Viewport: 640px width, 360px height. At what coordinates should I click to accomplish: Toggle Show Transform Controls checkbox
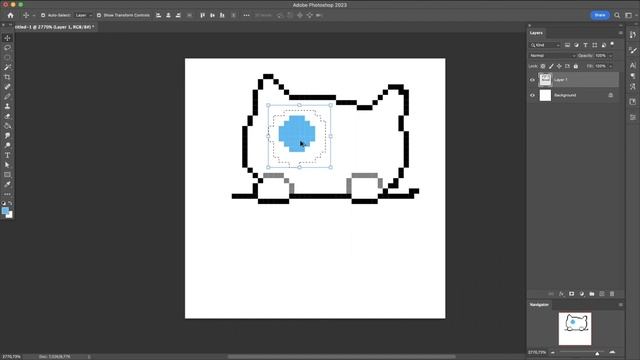[x=99, y=15]
